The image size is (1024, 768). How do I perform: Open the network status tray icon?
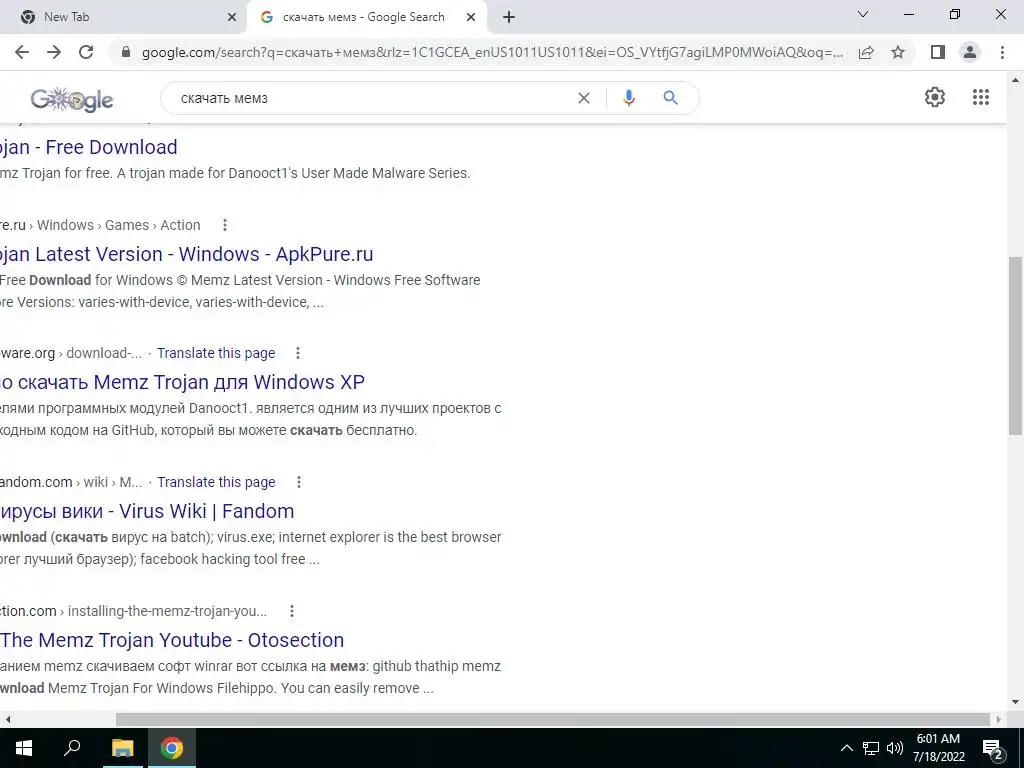pyautogui.click(x=871, y=748)
